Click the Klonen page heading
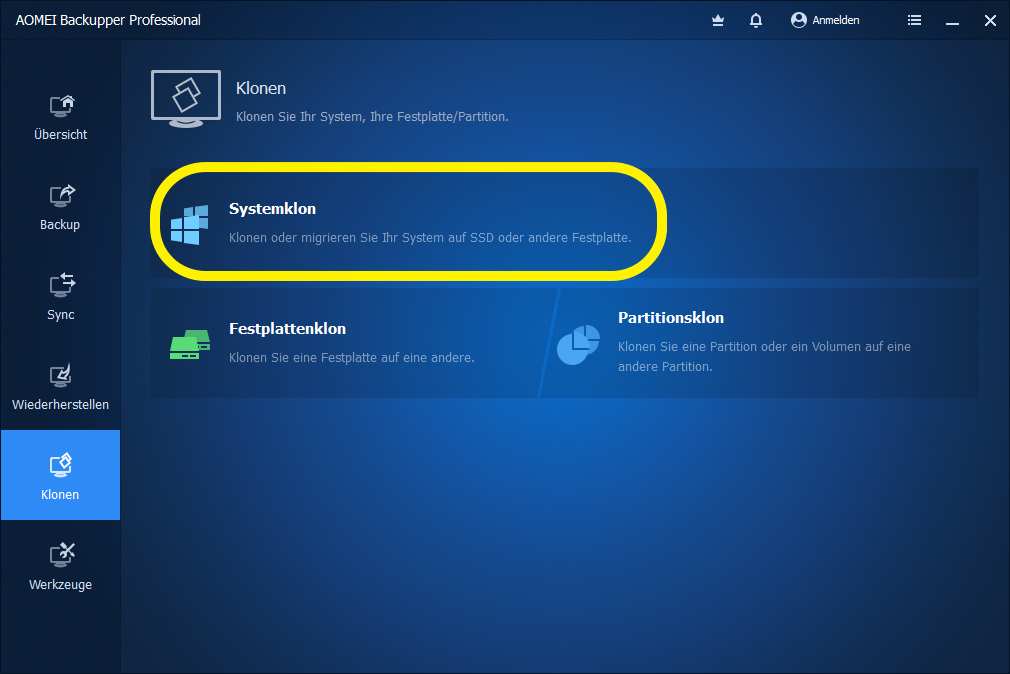The width and height of the screenshot is (1010, 674). click(x=261, y=88)
